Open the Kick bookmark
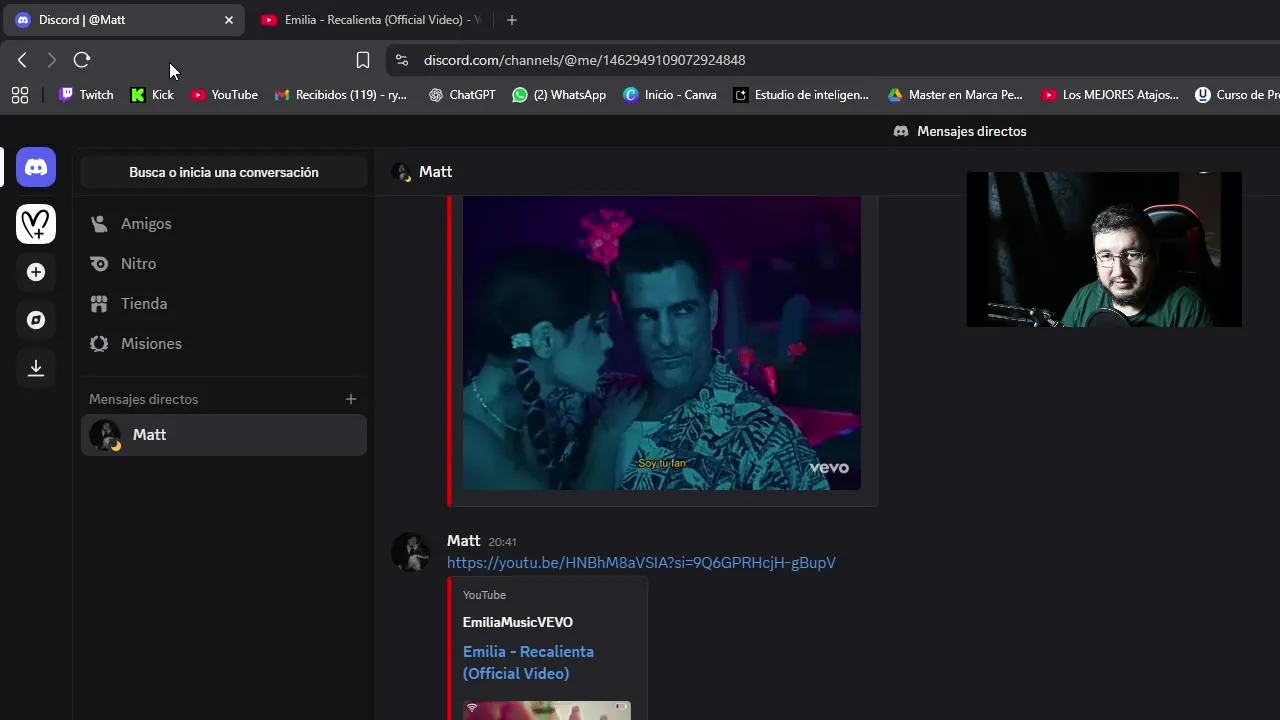 click(x=152, y=95)
